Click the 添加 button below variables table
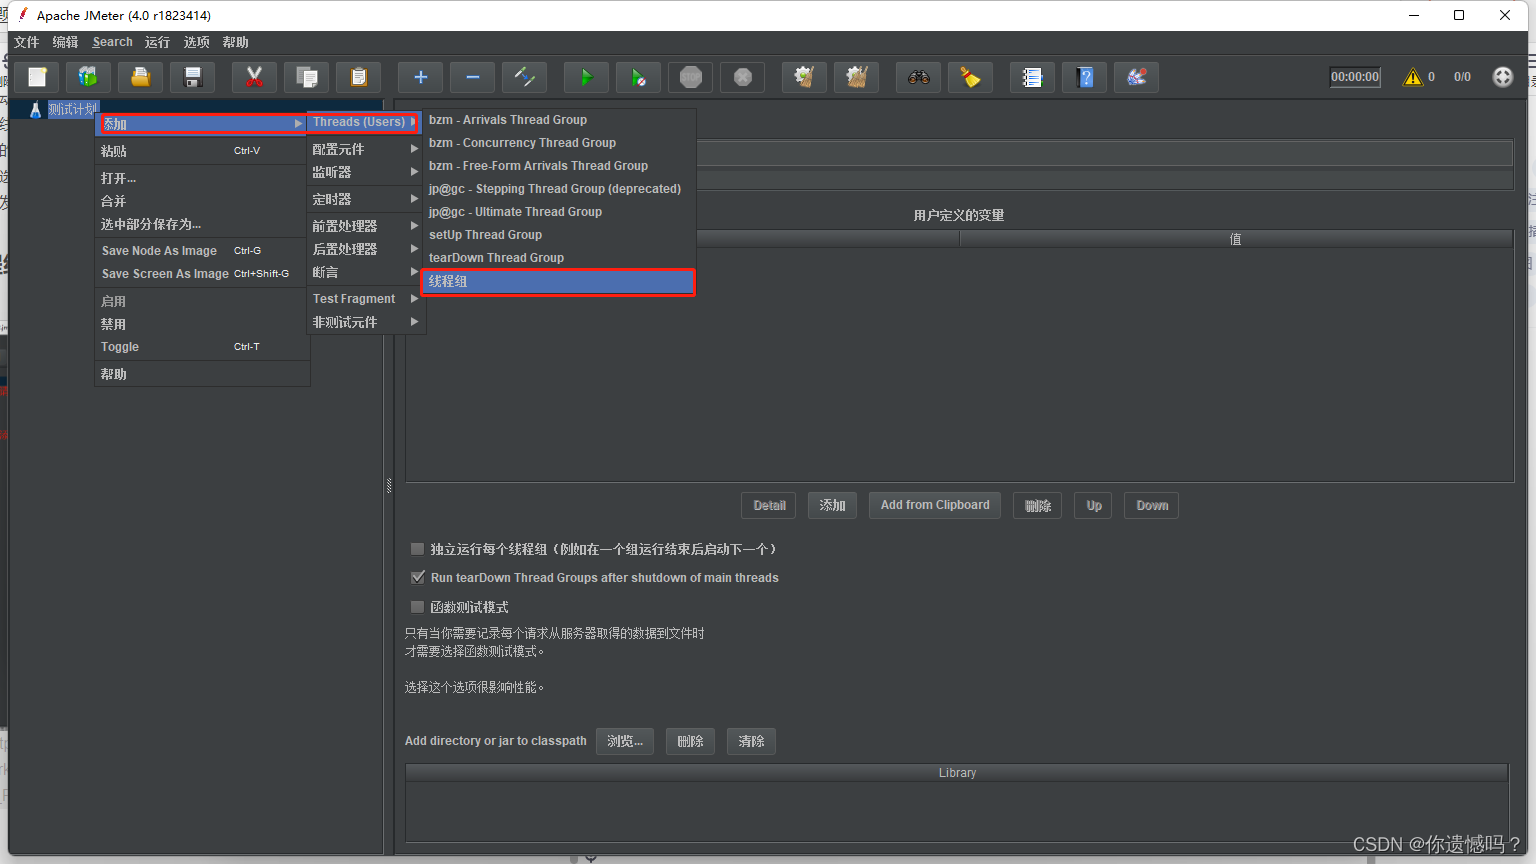The width and height of the screenshot is (1536, 864). [832, 505]
